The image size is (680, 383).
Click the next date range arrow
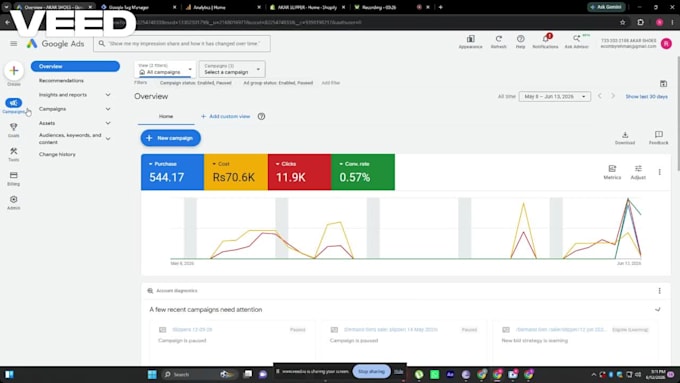[x=613, y=96]
